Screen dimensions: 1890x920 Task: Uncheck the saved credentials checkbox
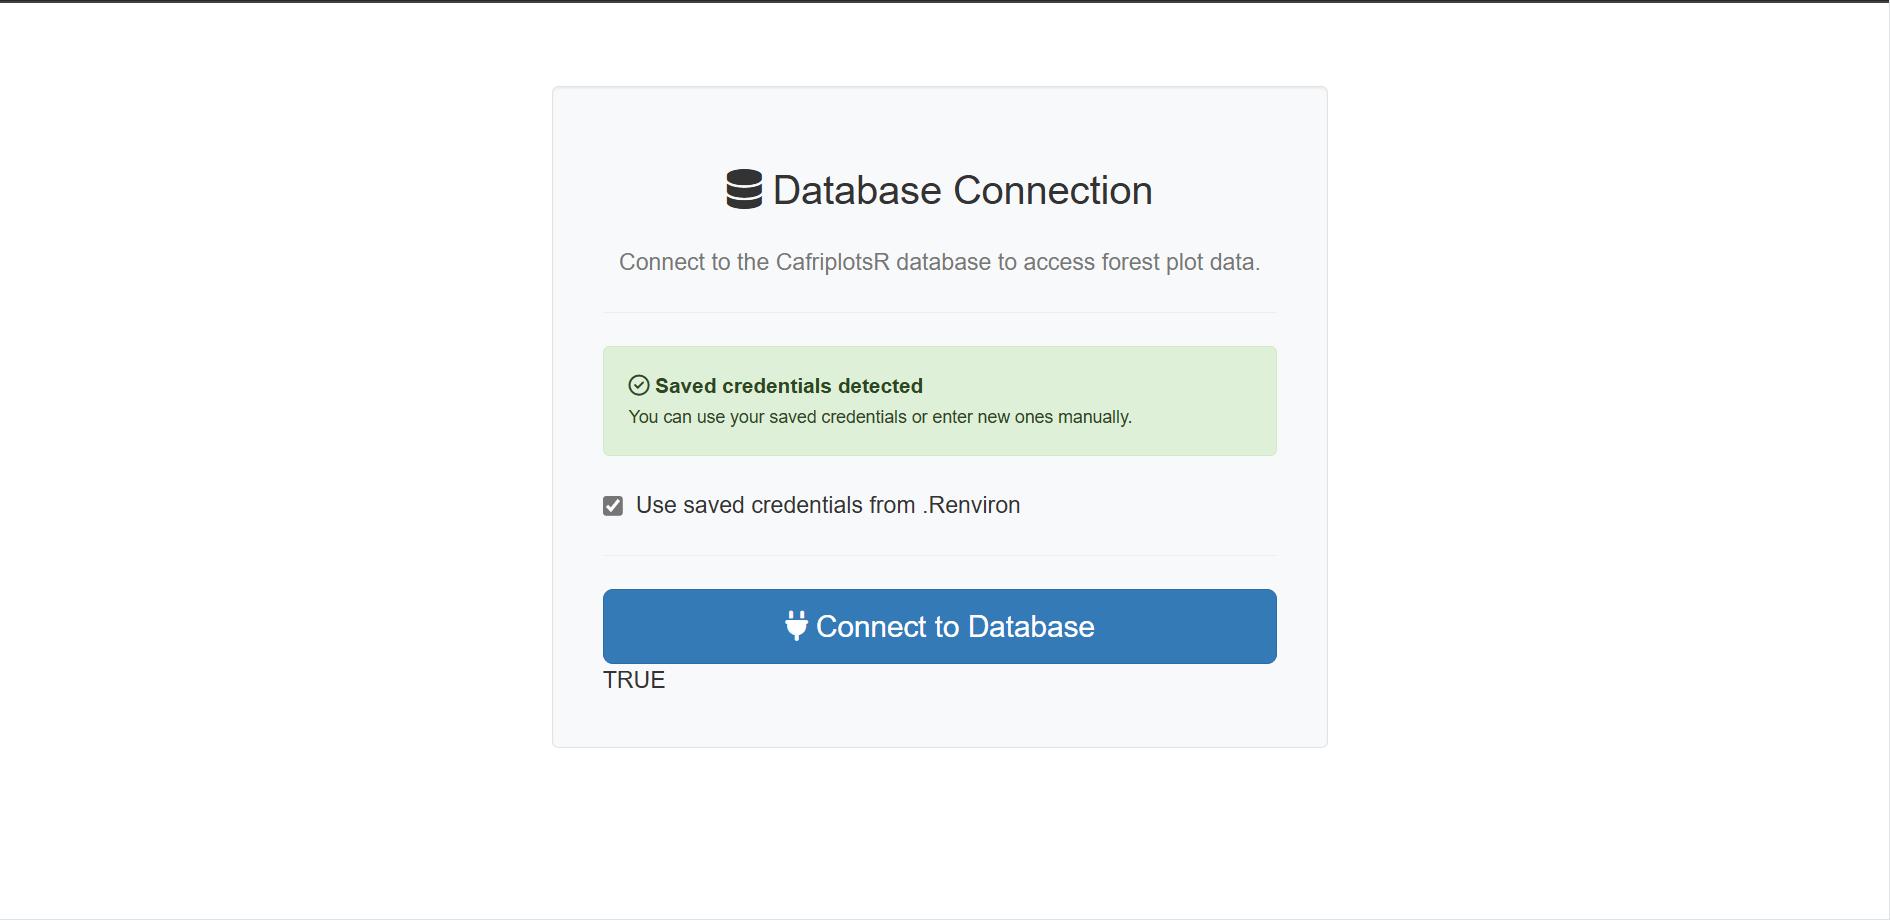tap(613, 506)
